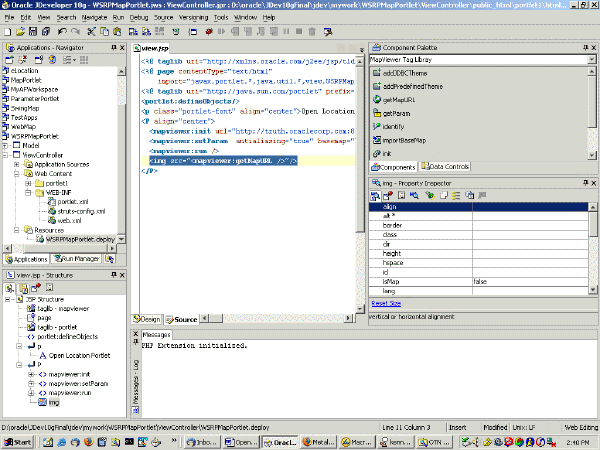Screen dimensions: 600x450
Task: Click the New file toolbar icon
Action: pyautogui.click(x=8, y=32)
